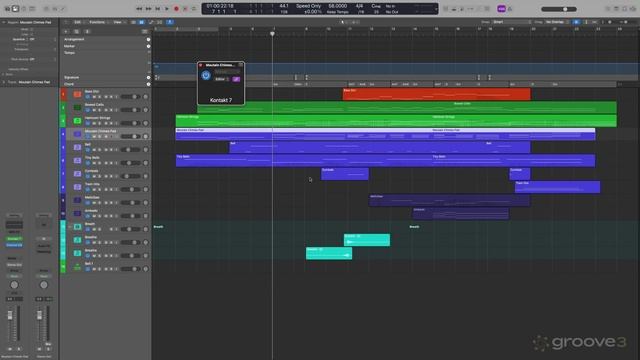The width and height of the screenshot is (640, 360).
Task: Click the purple plug-in icon in the control bar
Action: pos(501,9)
